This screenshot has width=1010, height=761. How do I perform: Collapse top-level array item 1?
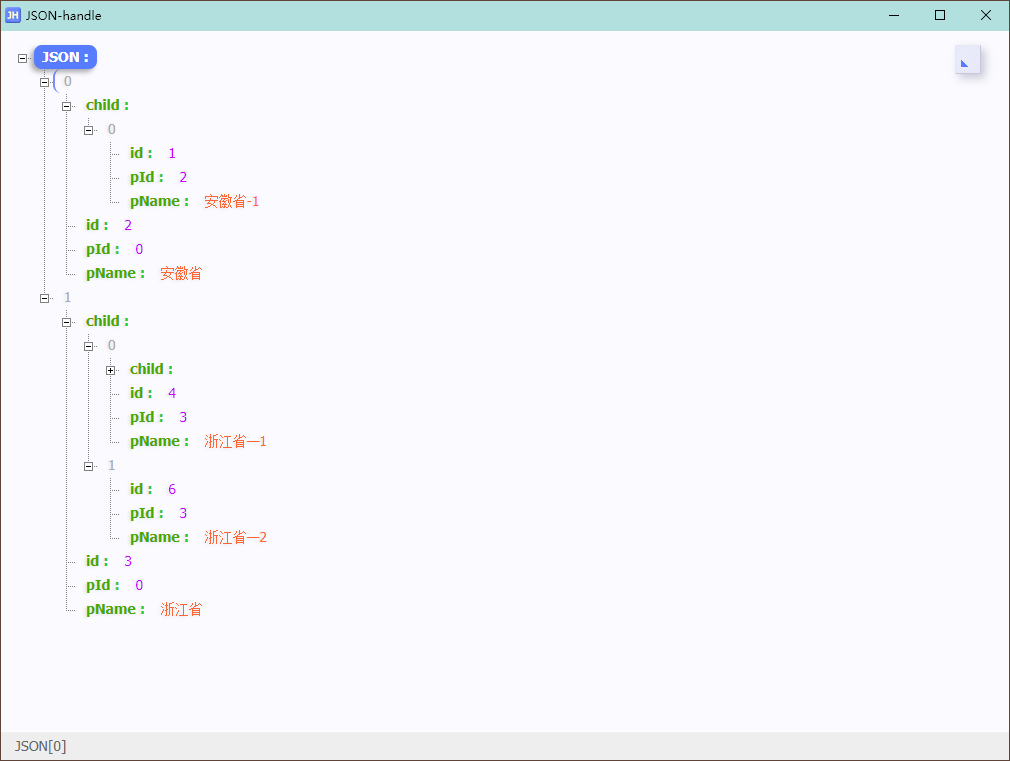pos(44,298)
